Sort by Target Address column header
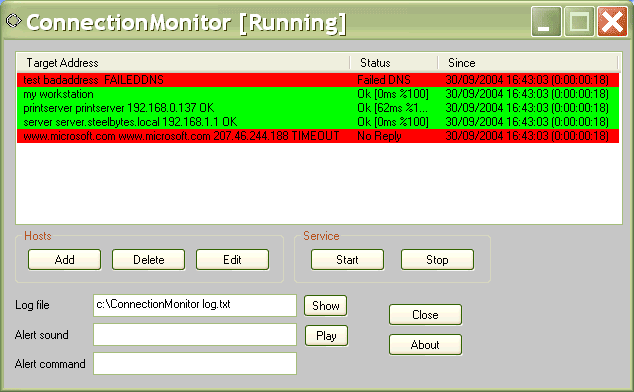The width and height of the screenshot is (634, 392). point(183,63)
